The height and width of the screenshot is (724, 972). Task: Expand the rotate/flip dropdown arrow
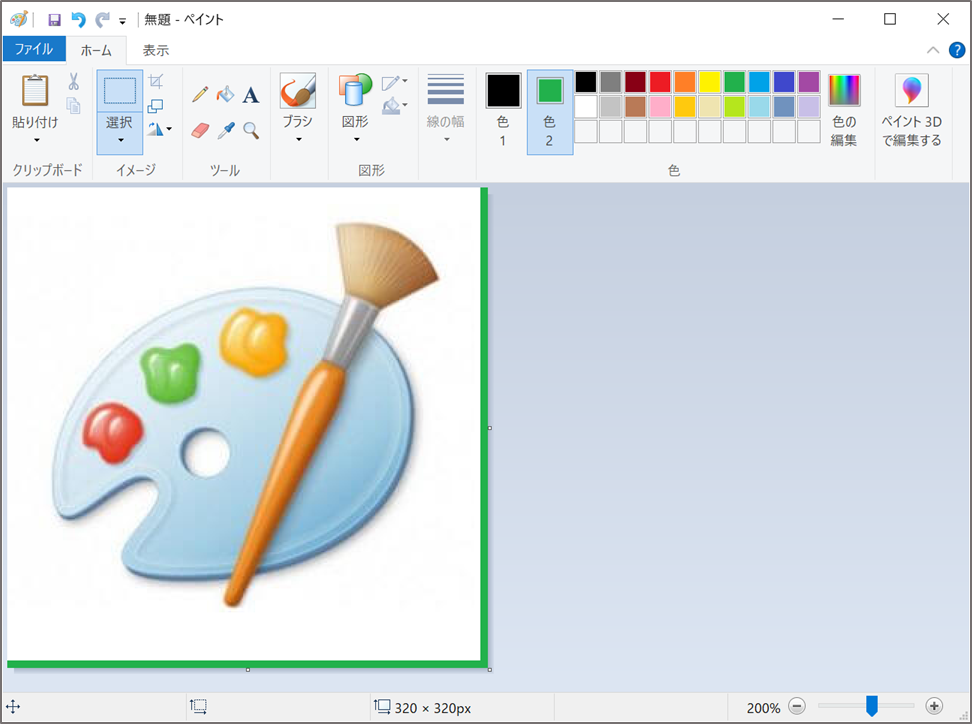click(x=169, y=129)
